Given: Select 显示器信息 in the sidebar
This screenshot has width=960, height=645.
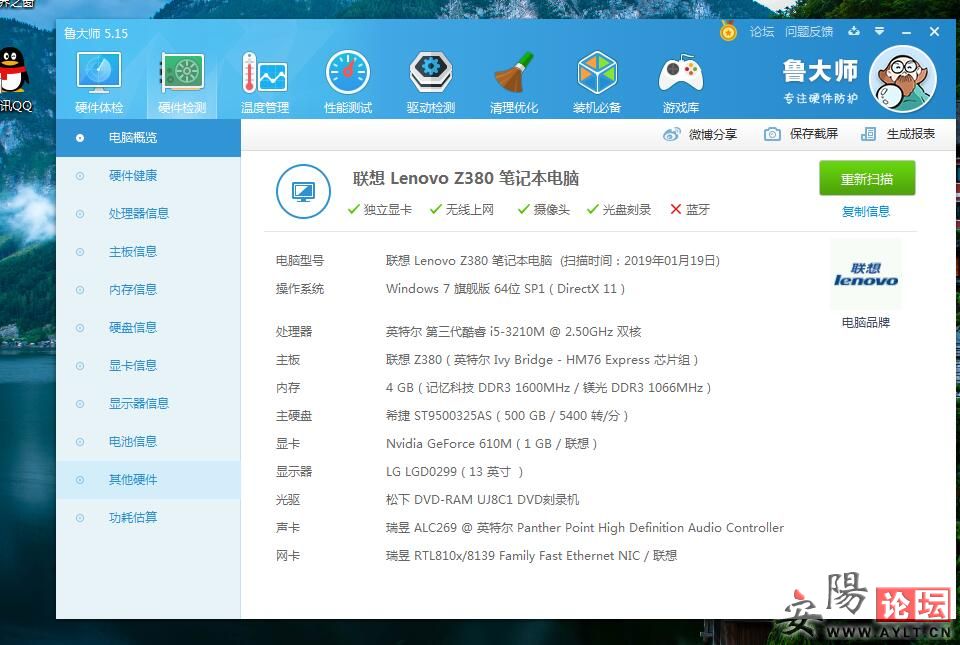Looking at the screenshot, I should click(x=148, y=403).
